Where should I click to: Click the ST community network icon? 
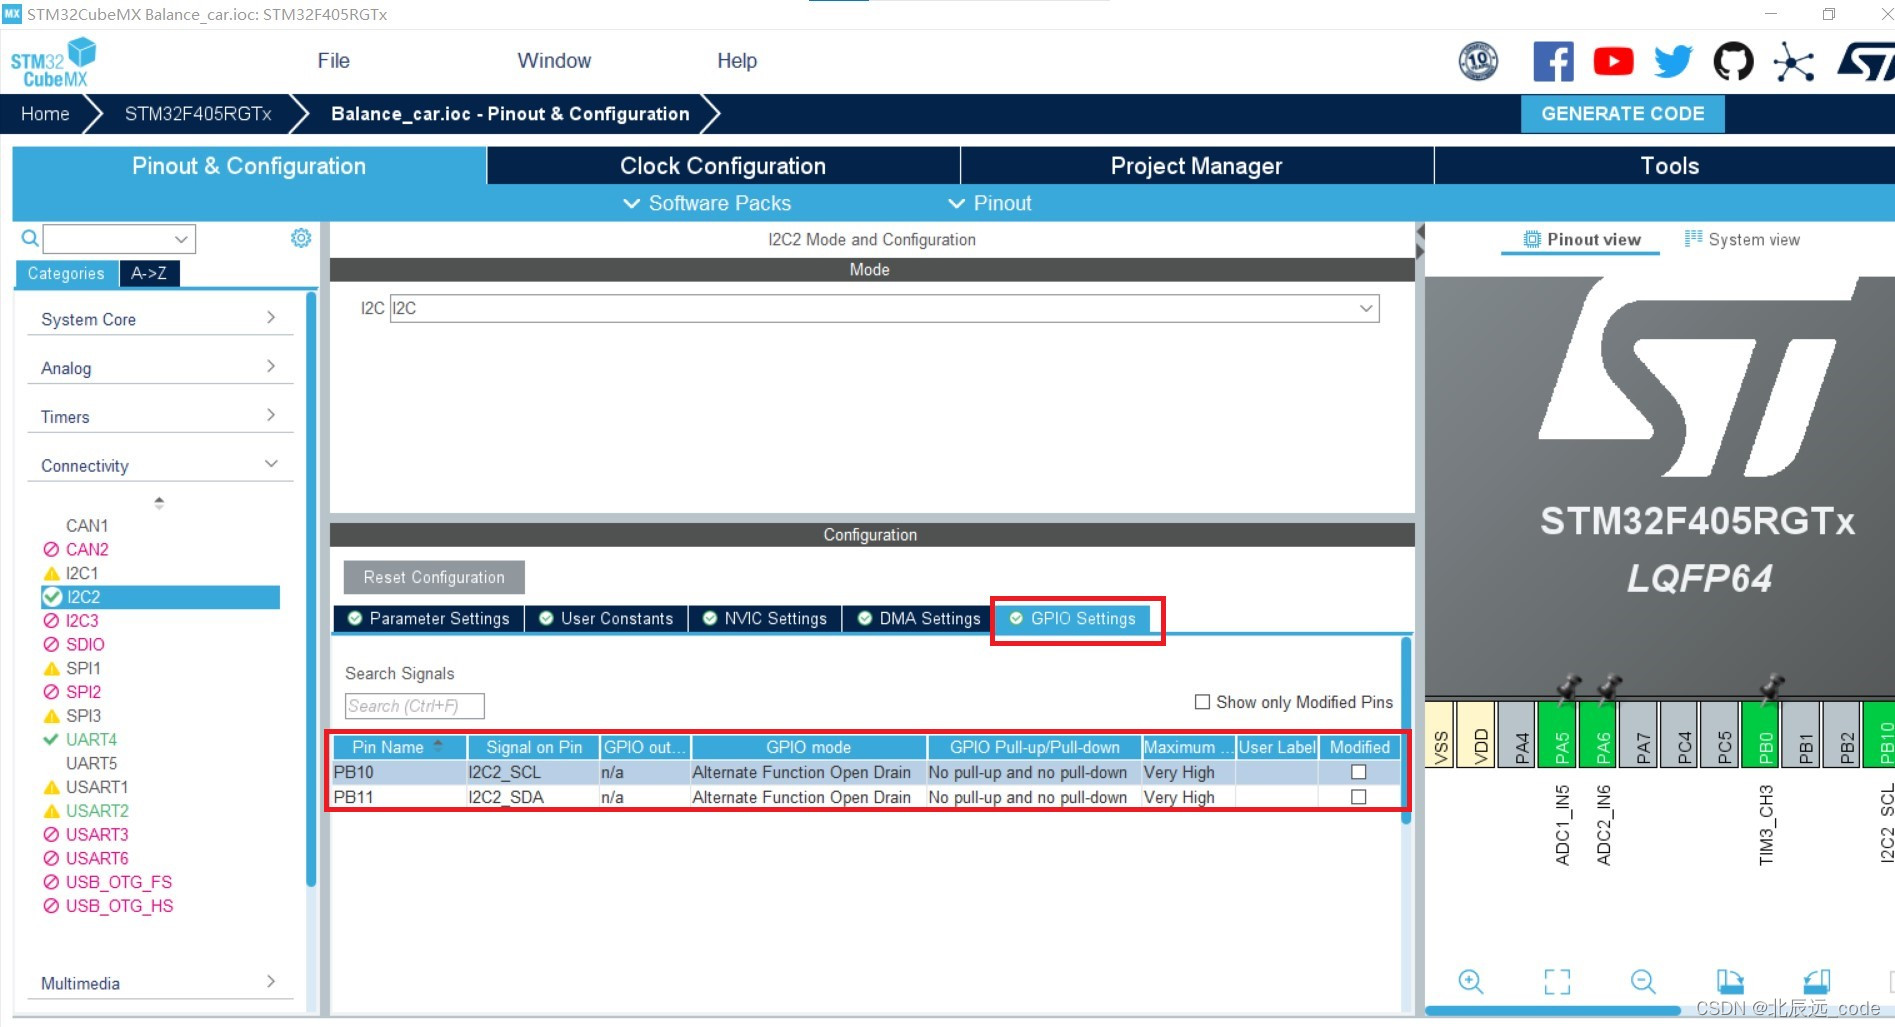point(1793,62)
